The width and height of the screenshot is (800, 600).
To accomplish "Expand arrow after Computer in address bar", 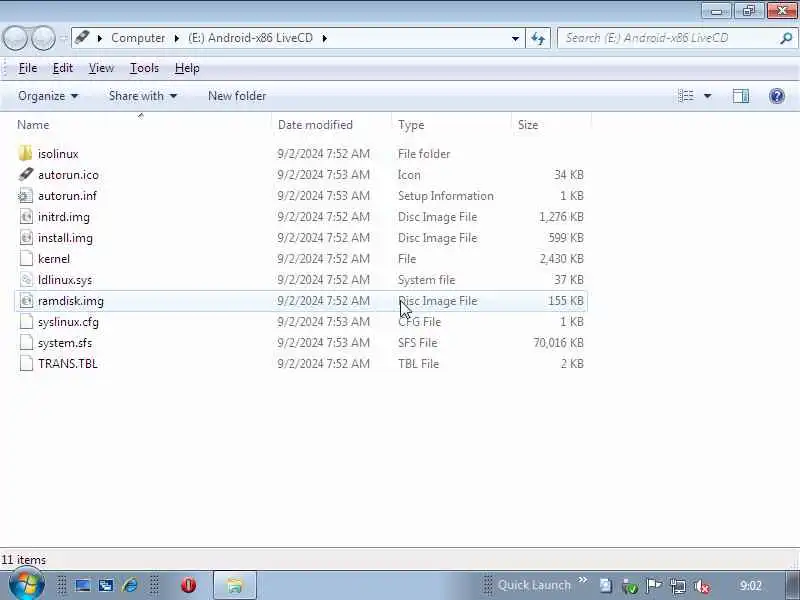I will pyautogui.click(x=177, y=38).
